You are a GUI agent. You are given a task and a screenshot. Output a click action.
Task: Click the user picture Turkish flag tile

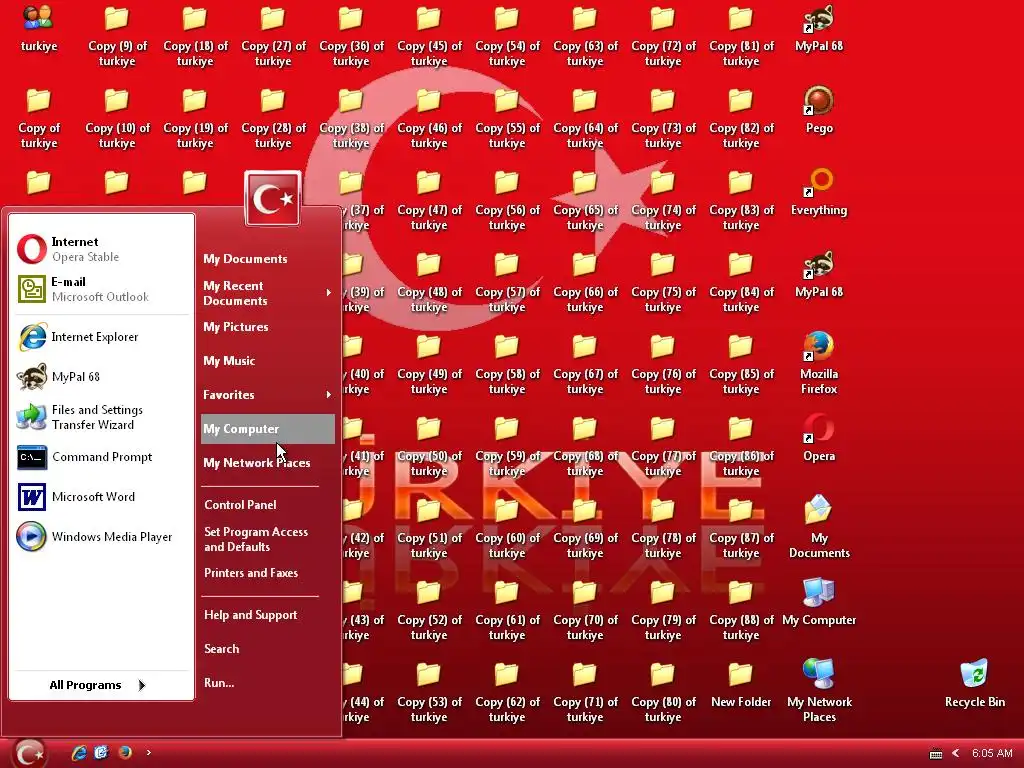272,199
